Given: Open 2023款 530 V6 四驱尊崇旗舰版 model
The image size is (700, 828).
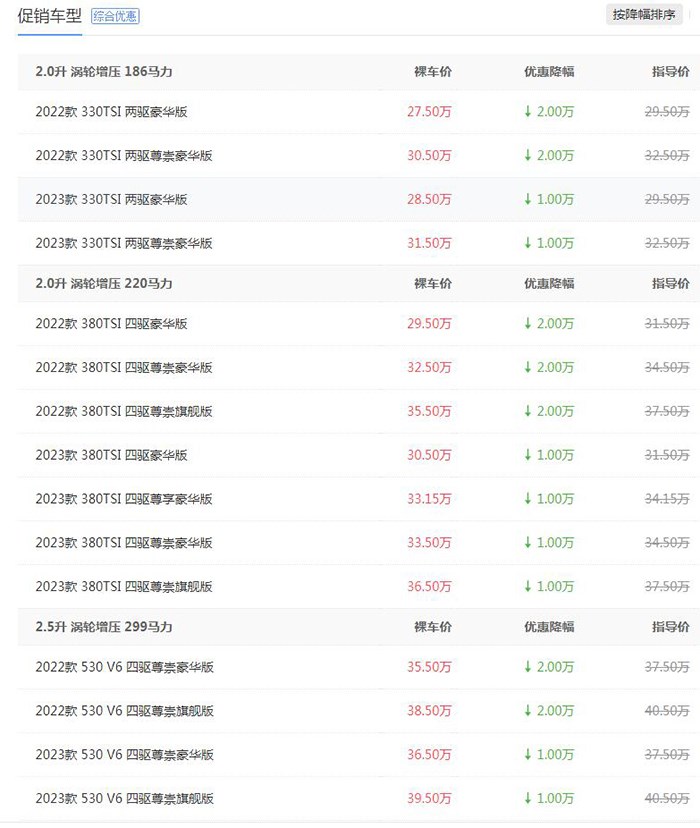Looking at the screenshot, I should (x=125, y=798).
